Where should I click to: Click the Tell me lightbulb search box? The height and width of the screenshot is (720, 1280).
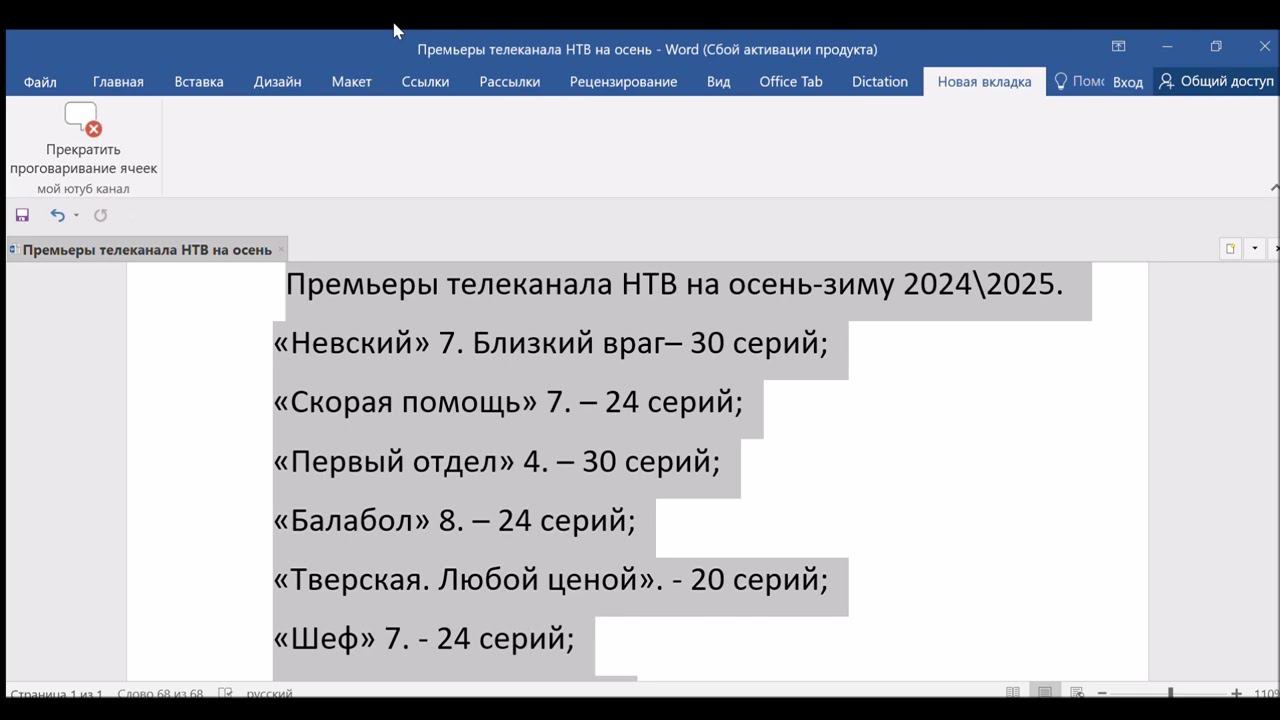click(1078, 82)
